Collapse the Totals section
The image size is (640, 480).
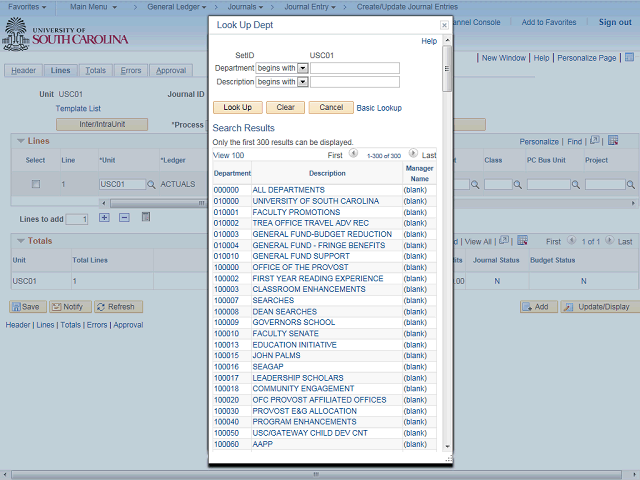[21, 241]
